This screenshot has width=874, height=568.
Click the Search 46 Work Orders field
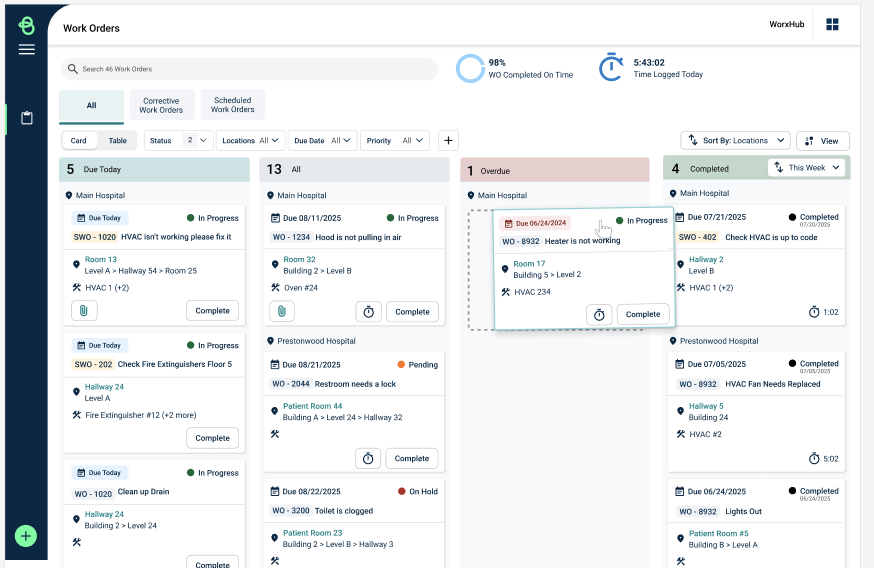coord(249,69)
